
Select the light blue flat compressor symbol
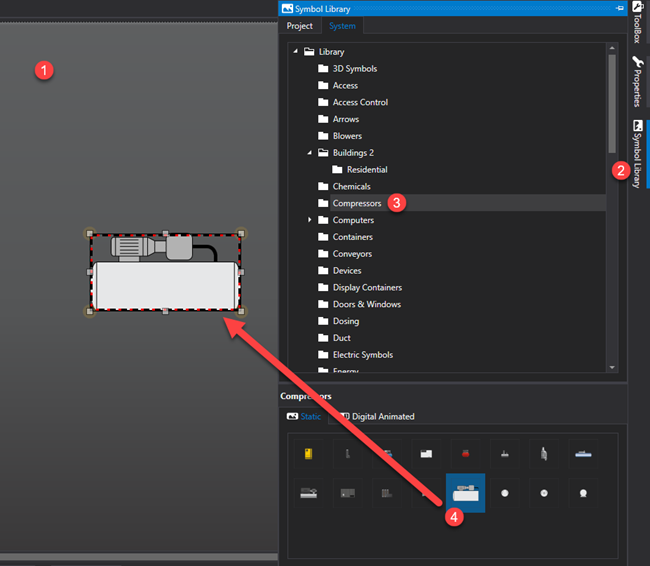582,454
